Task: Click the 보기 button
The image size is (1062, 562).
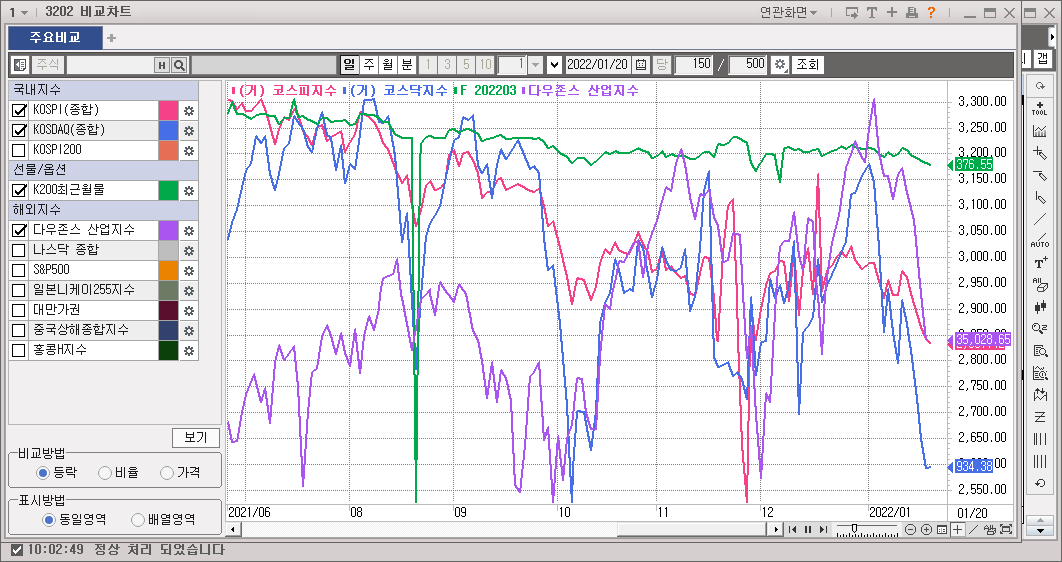Action: pos(196,438)
